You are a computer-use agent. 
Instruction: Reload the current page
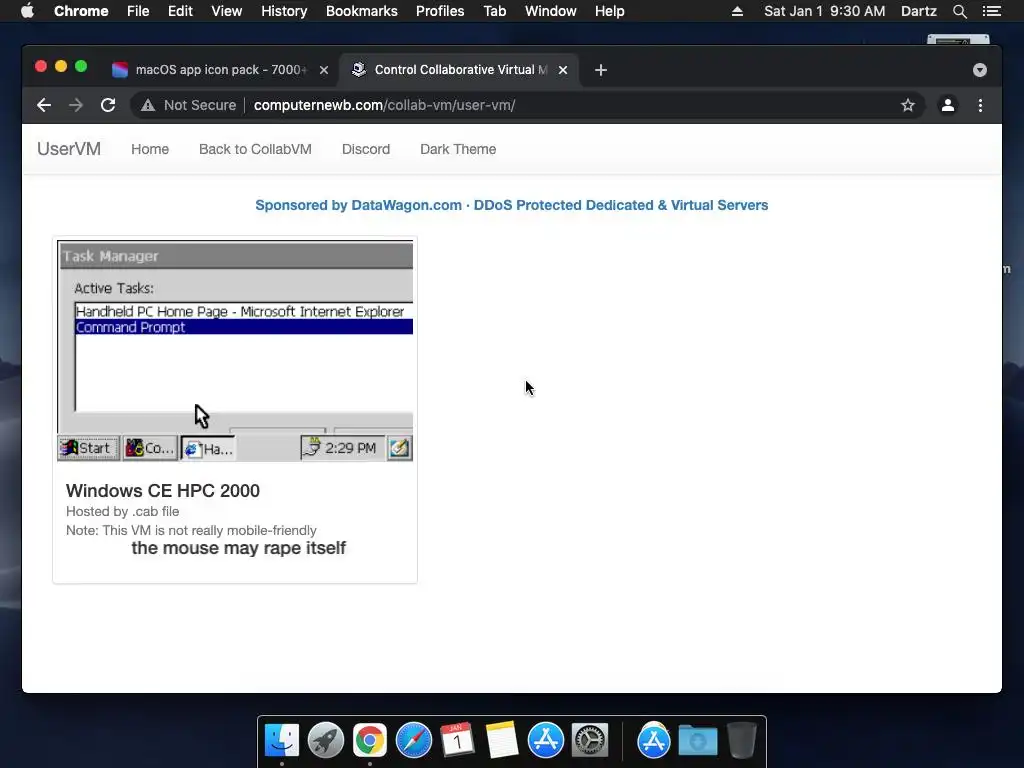click(108, 105)
